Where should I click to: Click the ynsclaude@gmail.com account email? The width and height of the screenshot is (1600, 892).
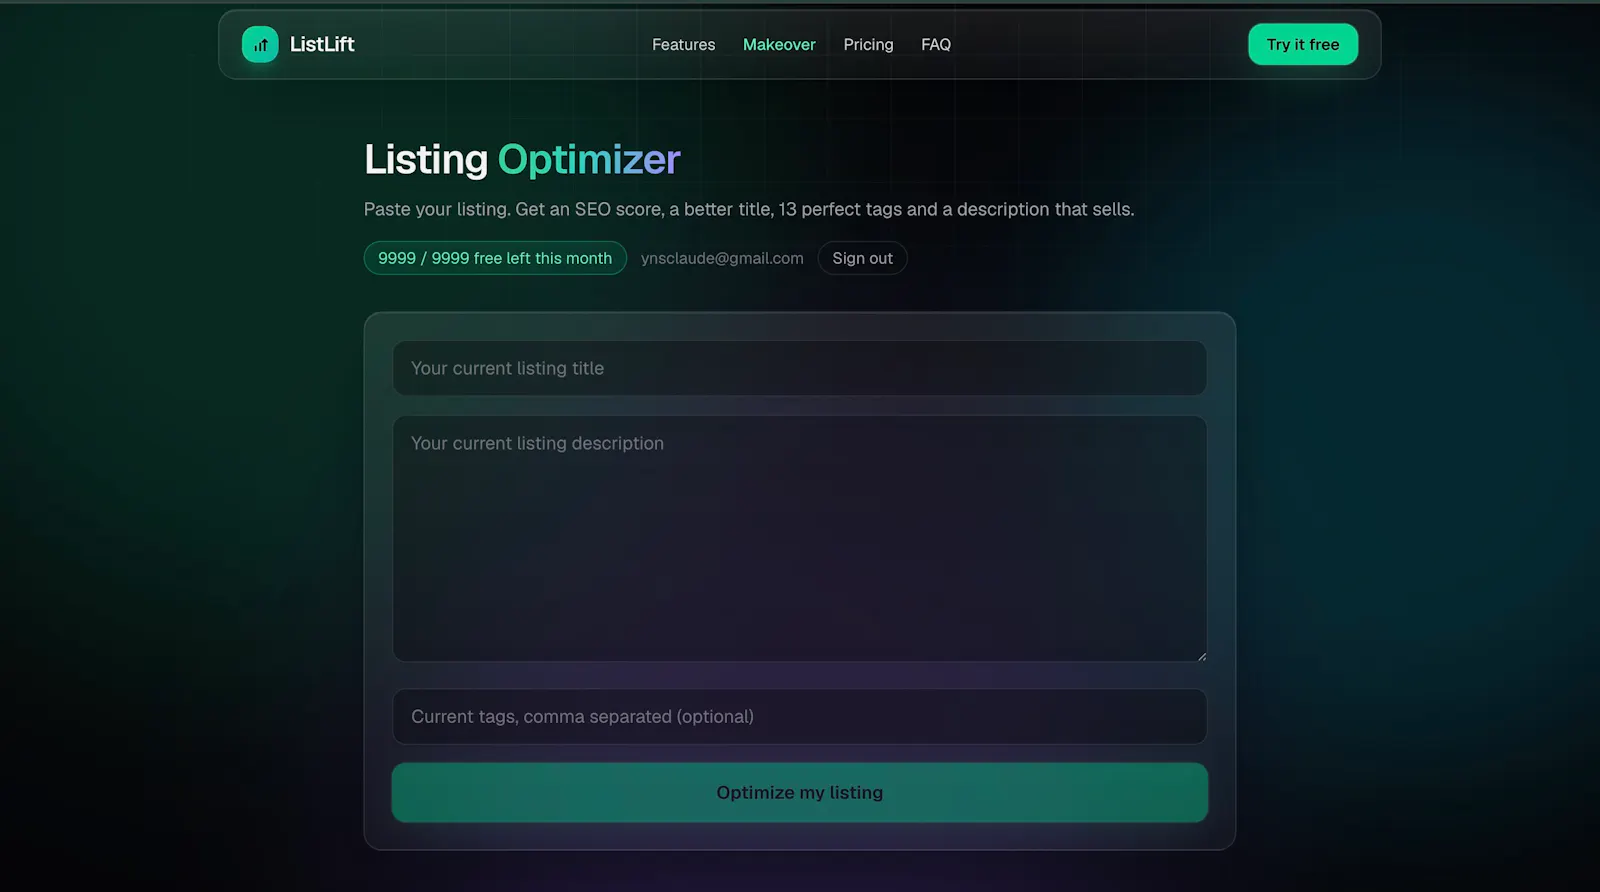point(722,258)
